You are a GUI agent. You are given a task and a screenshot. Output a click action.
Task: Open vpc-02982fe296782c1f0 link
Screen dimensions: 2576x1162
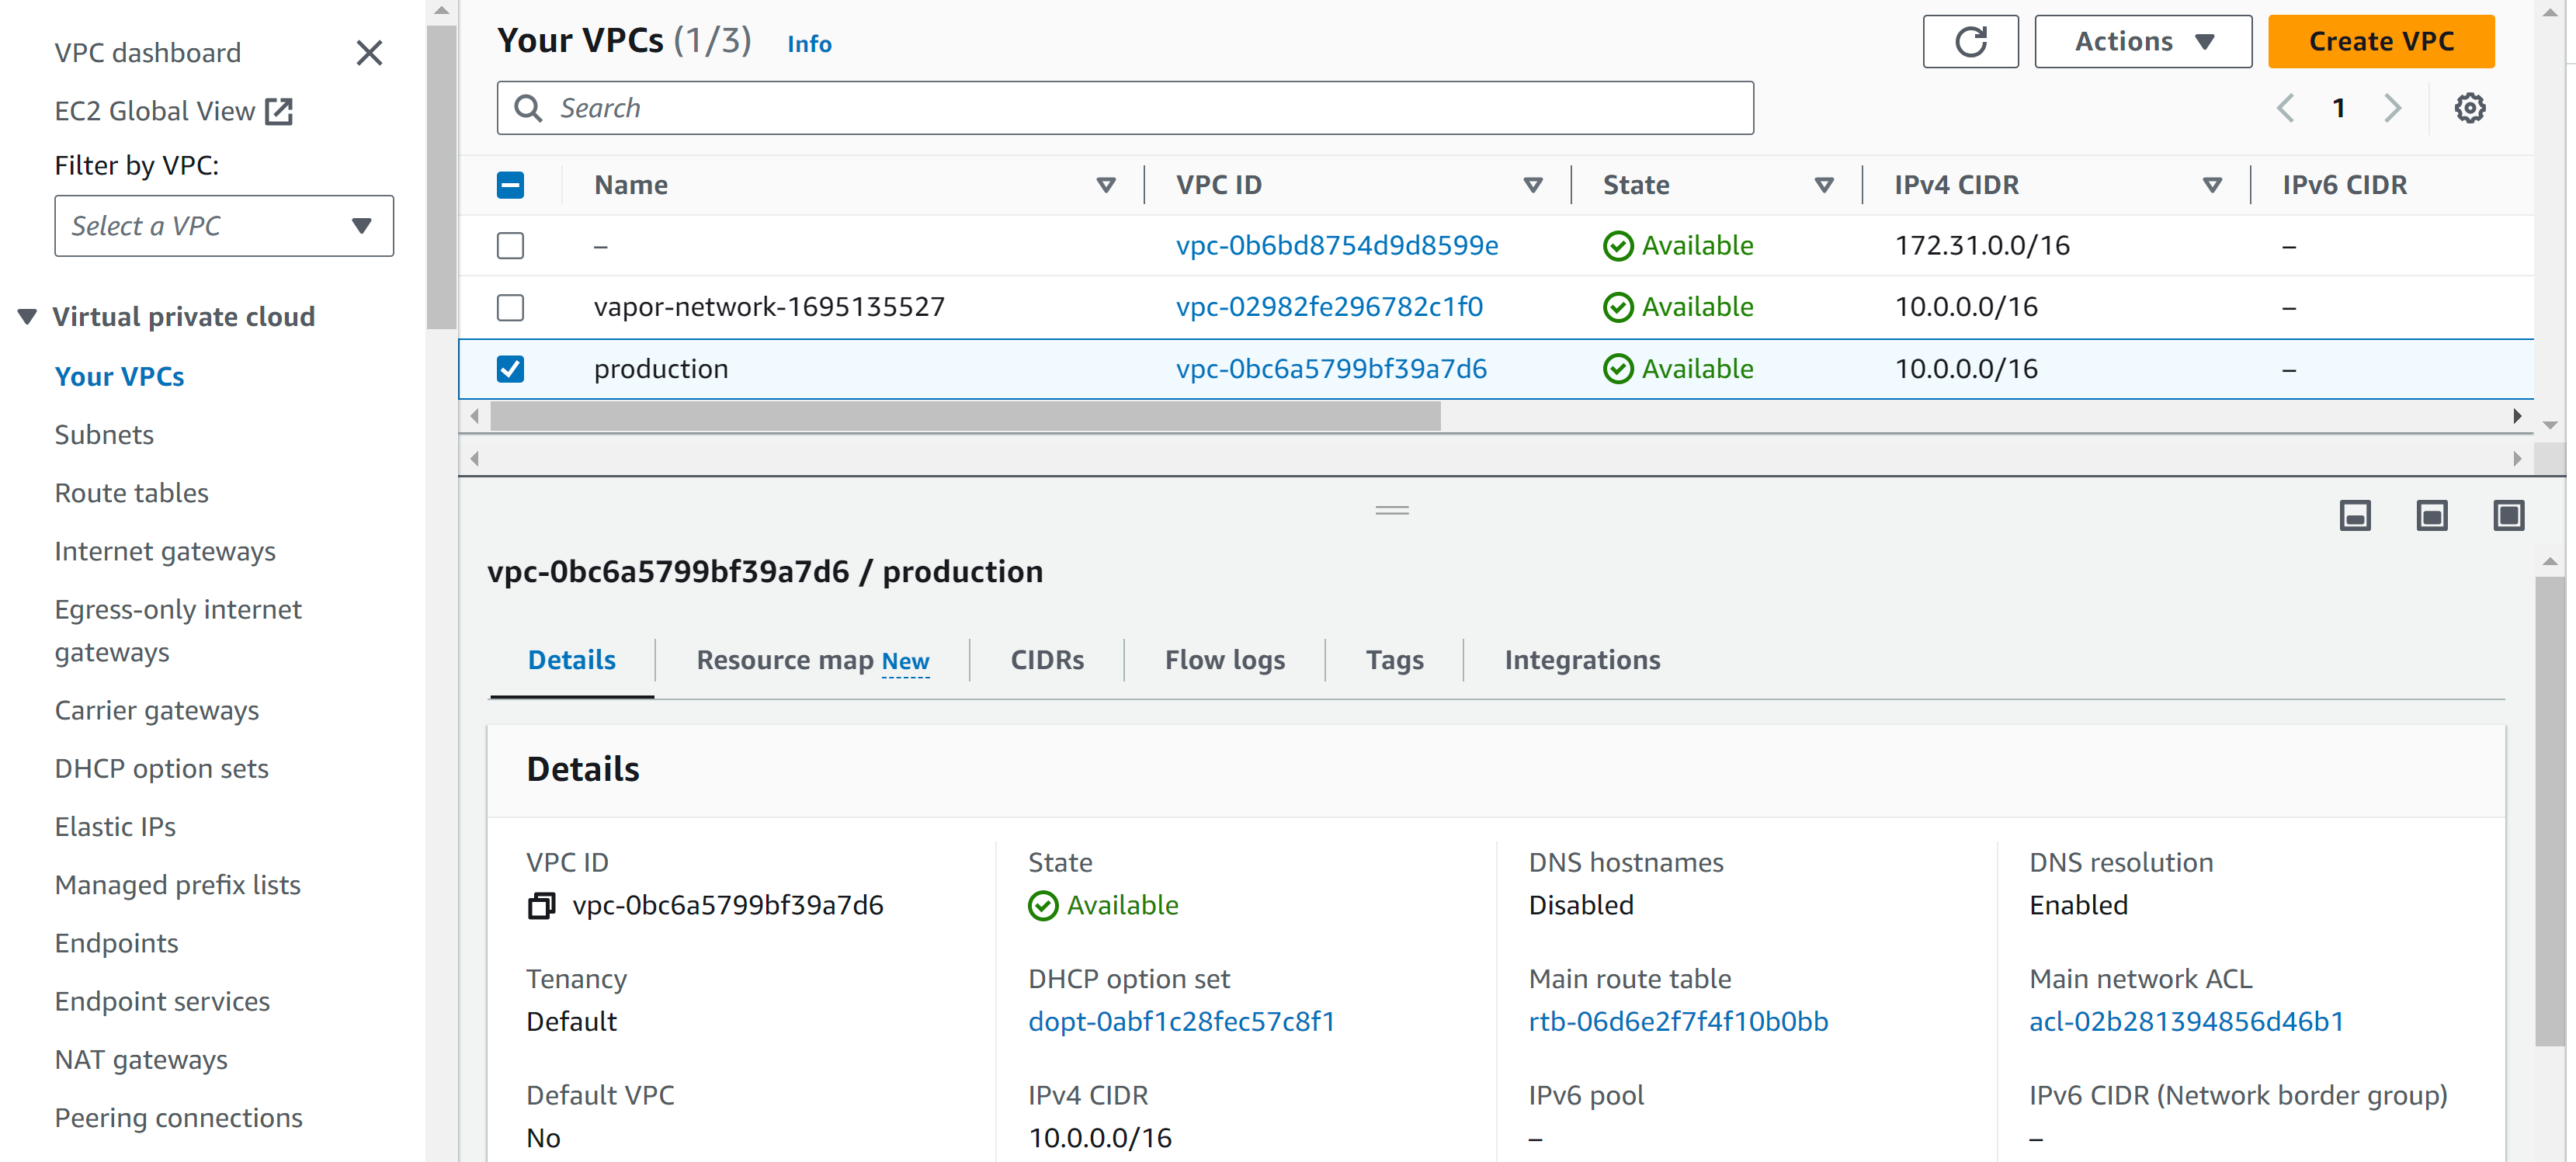click(1329, 307)
